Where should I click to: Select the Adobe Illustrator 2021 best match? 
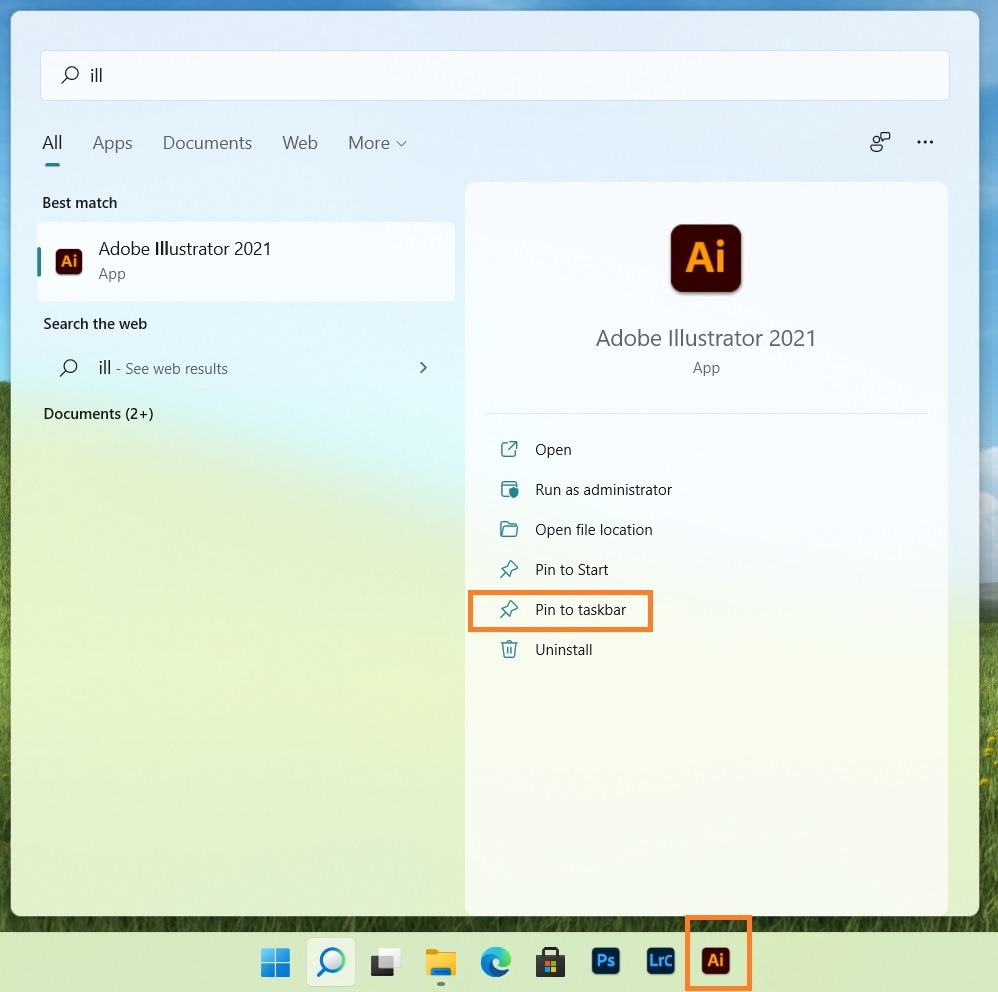[246, 262]
